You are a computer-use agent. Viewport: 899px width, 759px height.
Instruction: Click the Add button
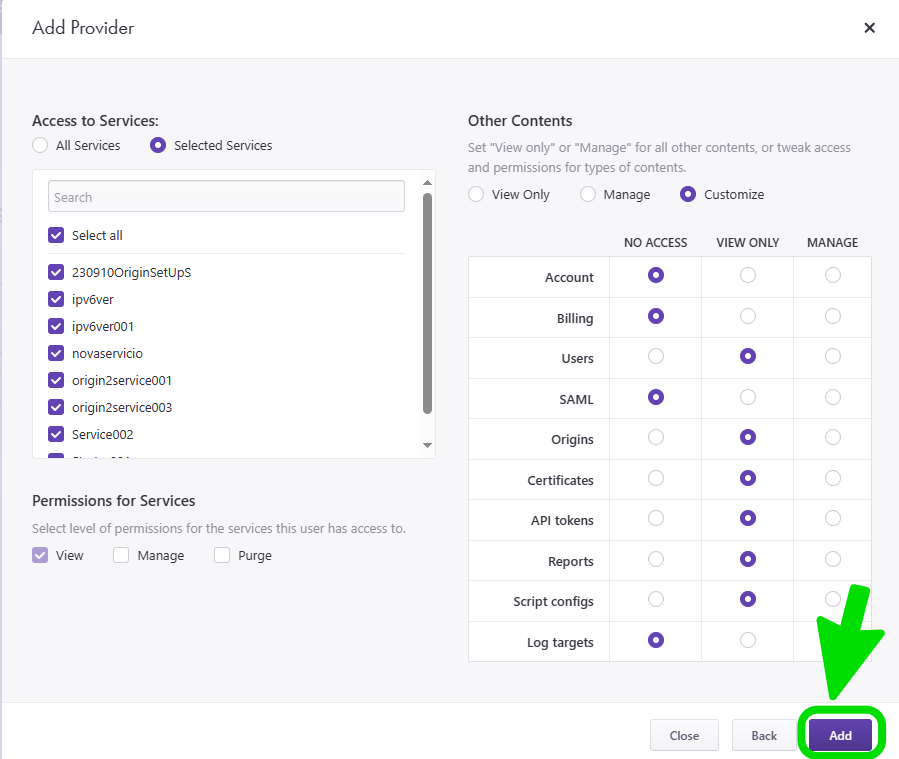coord(840,735)
